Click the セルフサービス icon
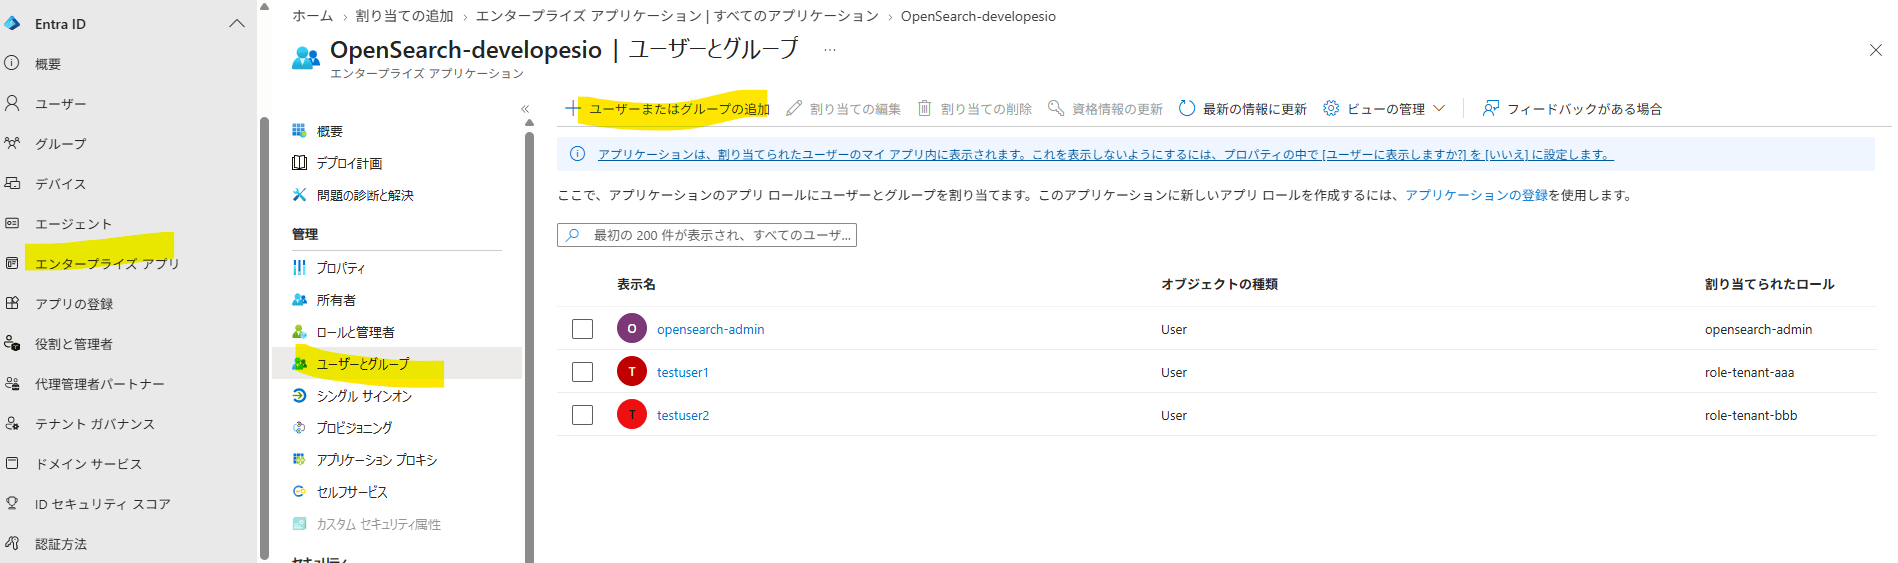Screen dimensions: 1898x563 click(x=299, y=491)
